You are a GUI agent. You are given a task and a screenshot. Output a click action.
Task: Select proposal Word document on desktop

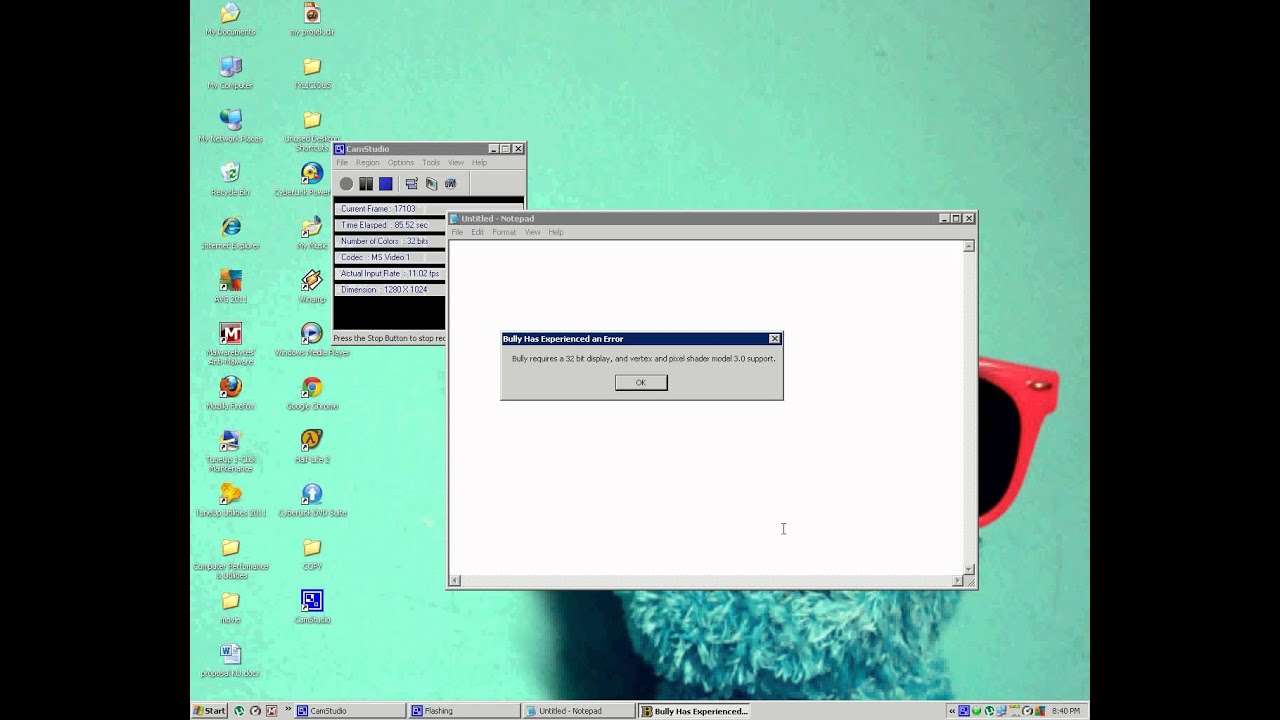pyautogui.click(x=230, y=661)
